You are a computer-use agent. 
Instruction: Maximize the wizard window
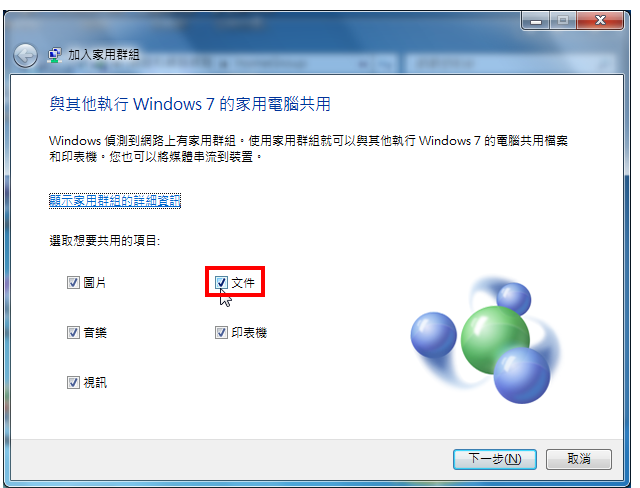tap(563, 20)
